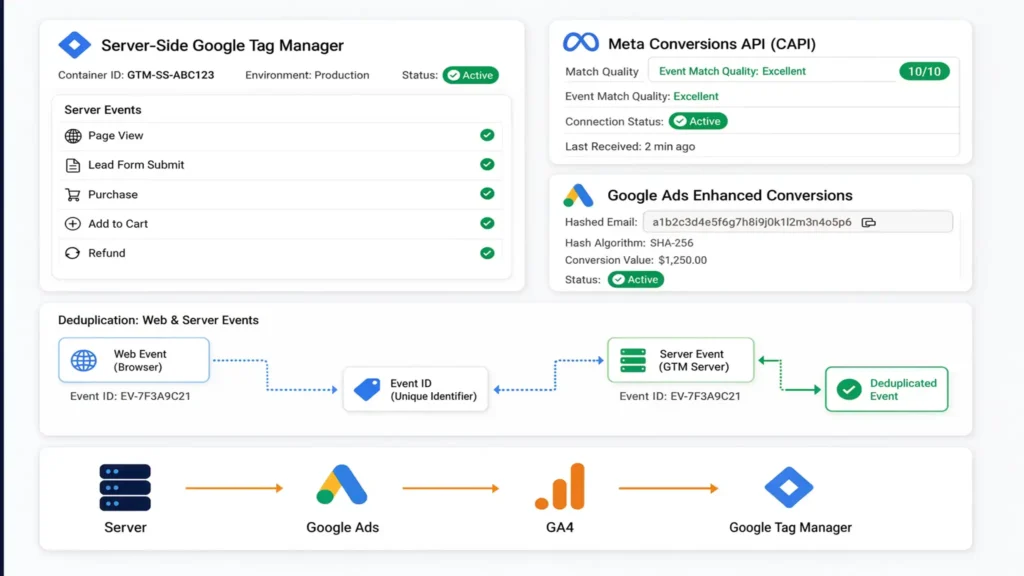Click the Purchase event label
The height and width of the screenshot is (576, 1024).
[x=113, y=195]
